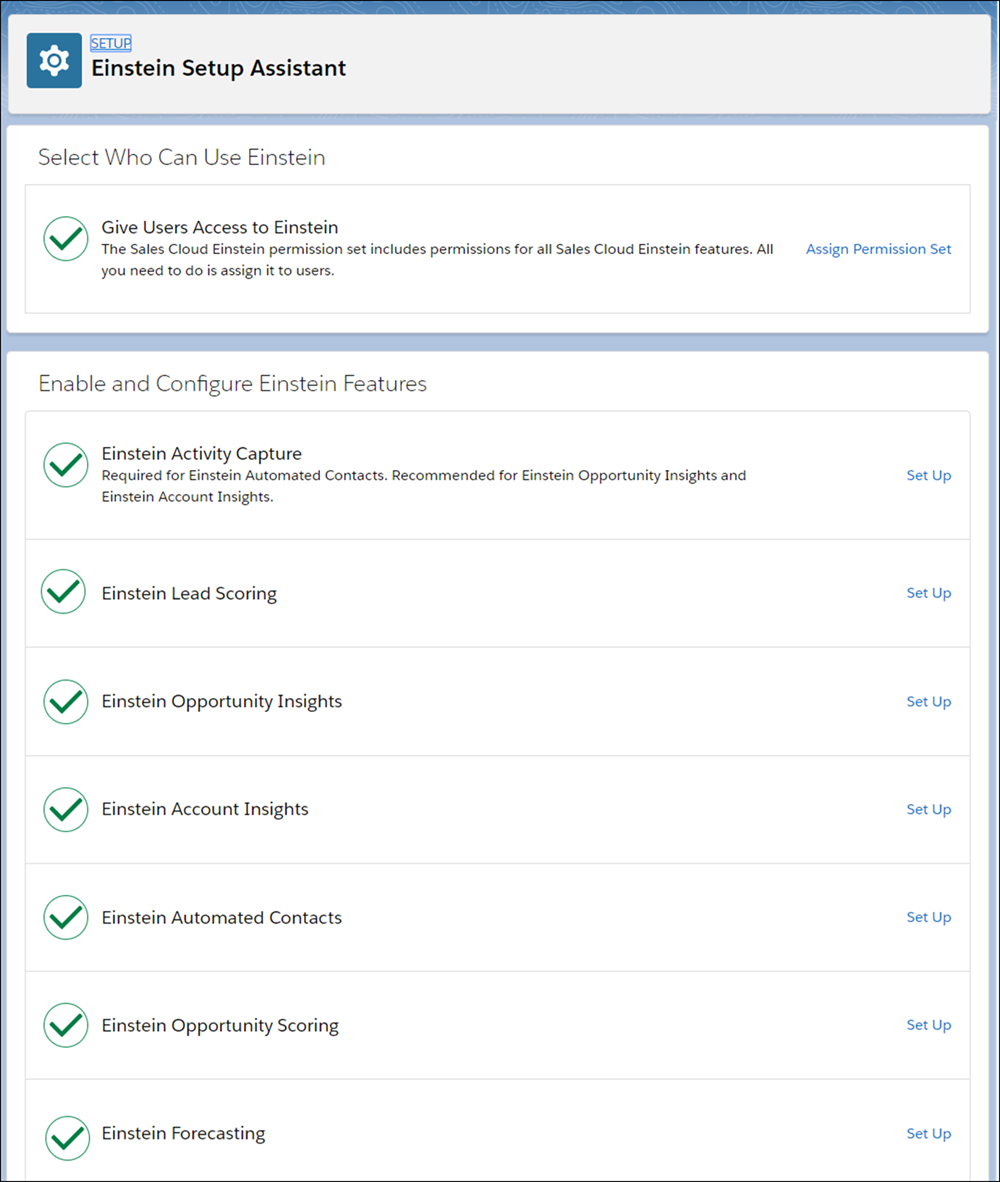The height and width of the screenshot is (1182, 1000).
Task: Click Enable and Configure Einstein Features heading
Action: click(232, 384)
